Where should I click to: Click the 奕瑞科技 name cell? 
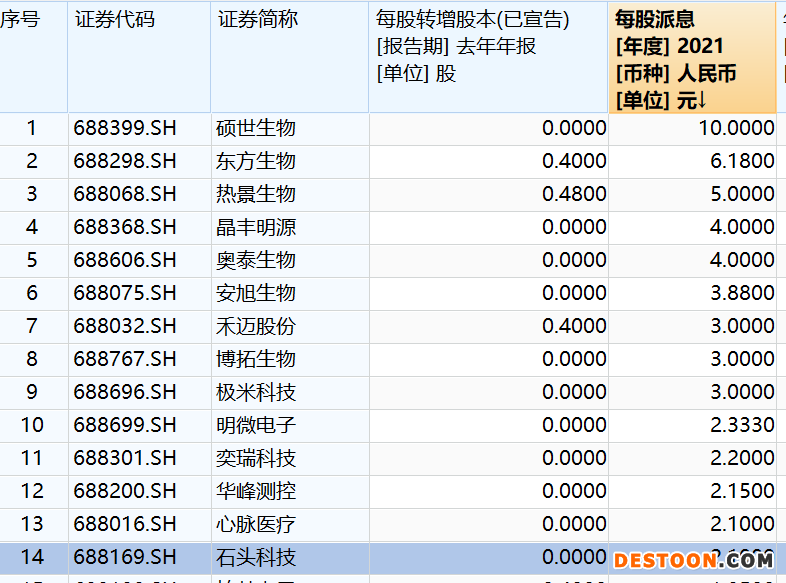[x=256, y=458]
